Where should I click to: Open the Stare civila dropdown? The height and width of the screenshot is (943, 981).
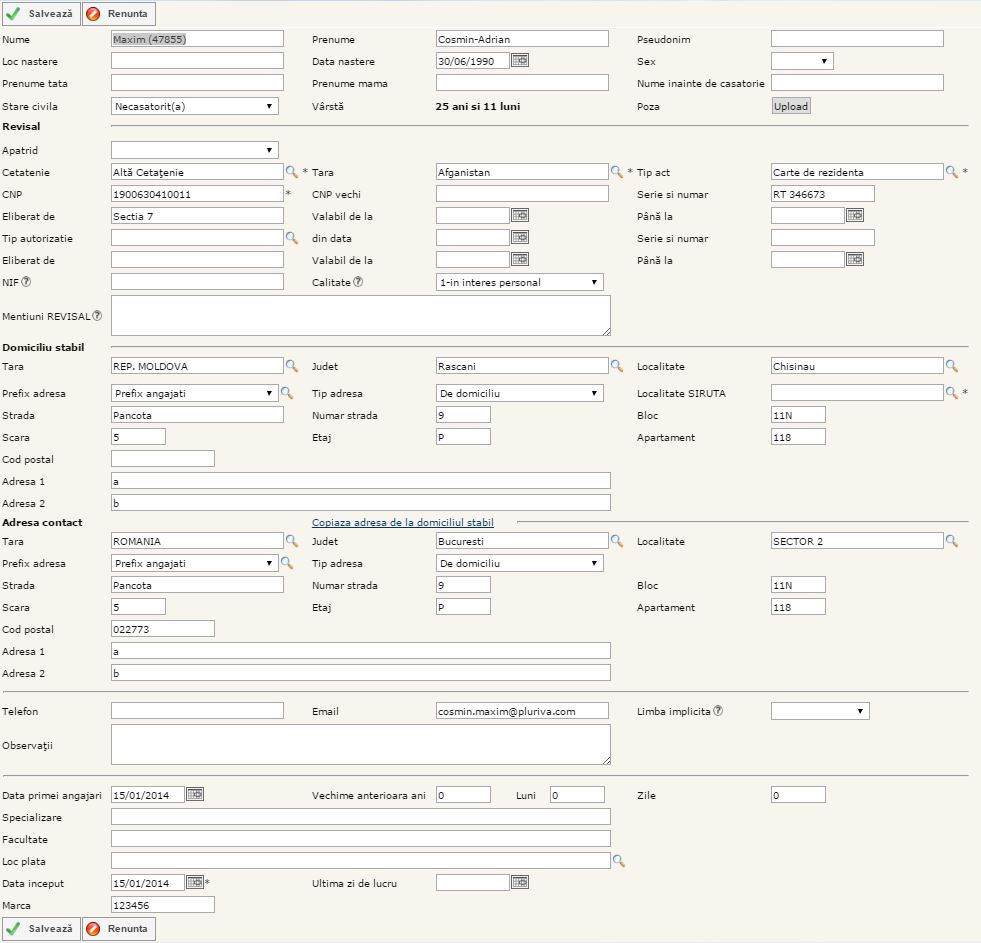pos(194,105)
